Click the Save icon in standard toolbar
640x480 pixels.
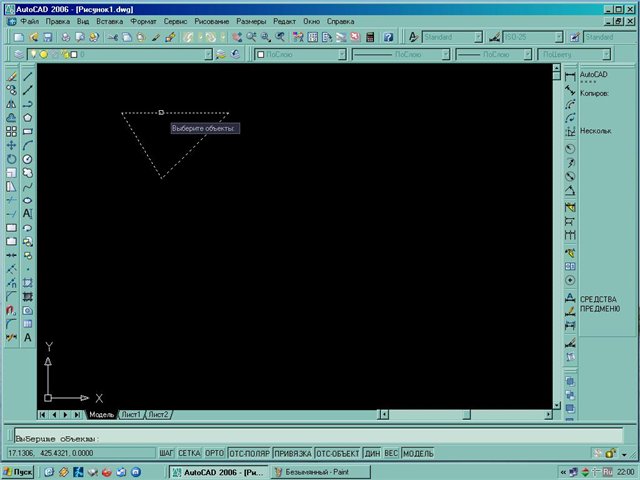[x=50, y=37]
